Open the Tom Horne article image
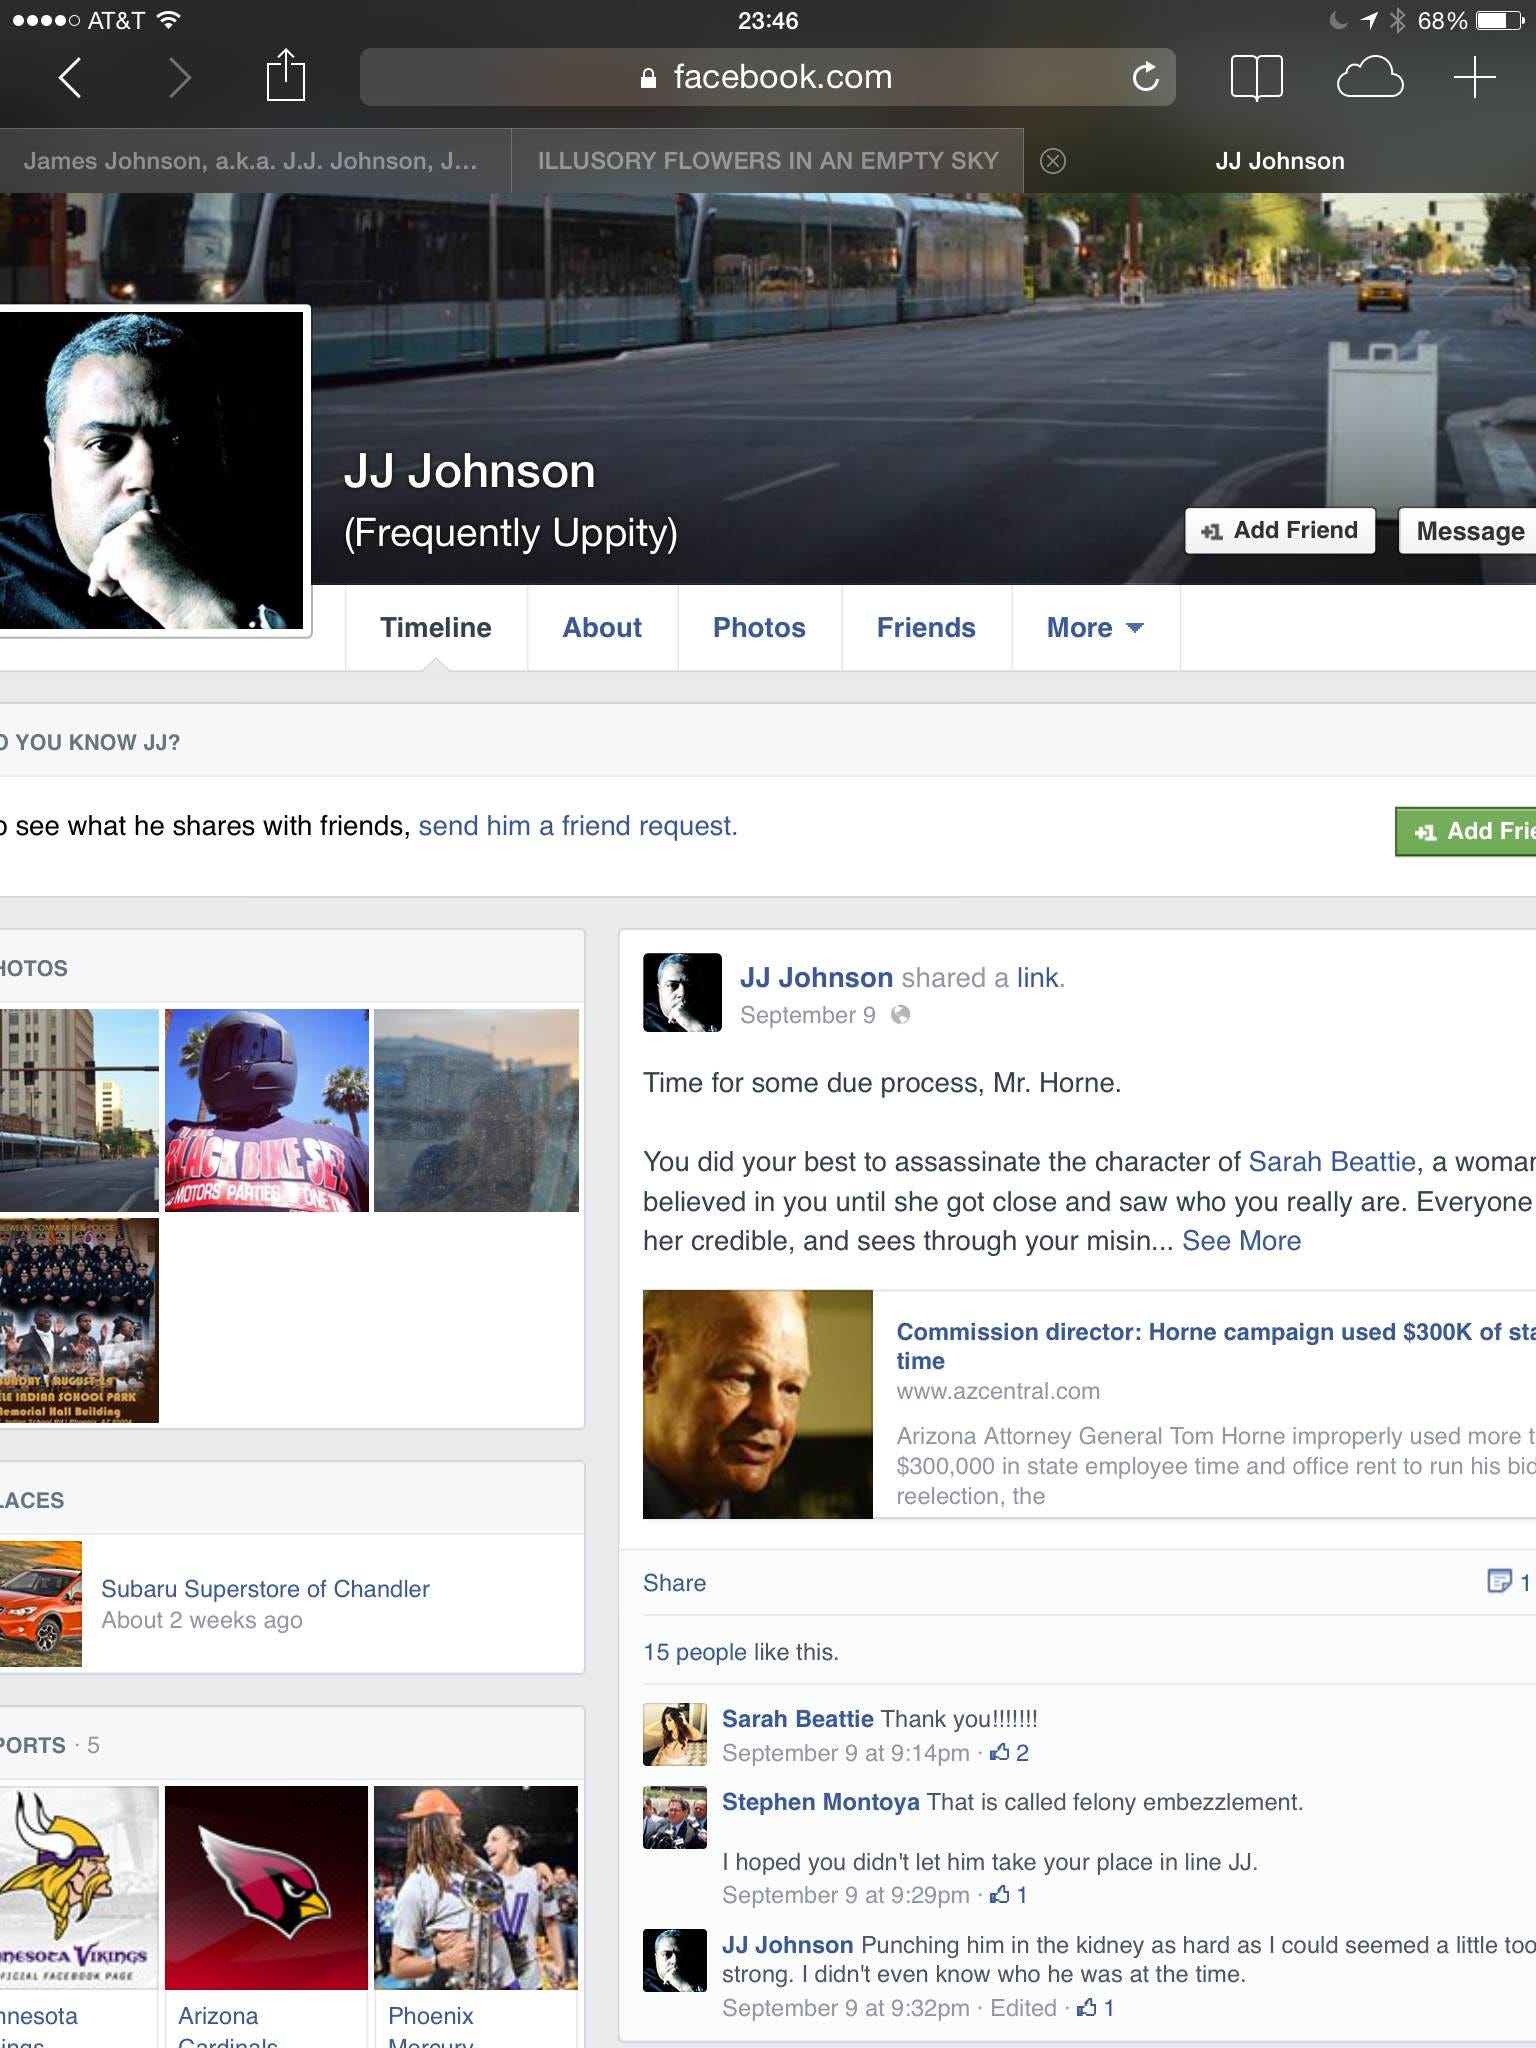The image size is (1536, 2048). pos(758,1404)
